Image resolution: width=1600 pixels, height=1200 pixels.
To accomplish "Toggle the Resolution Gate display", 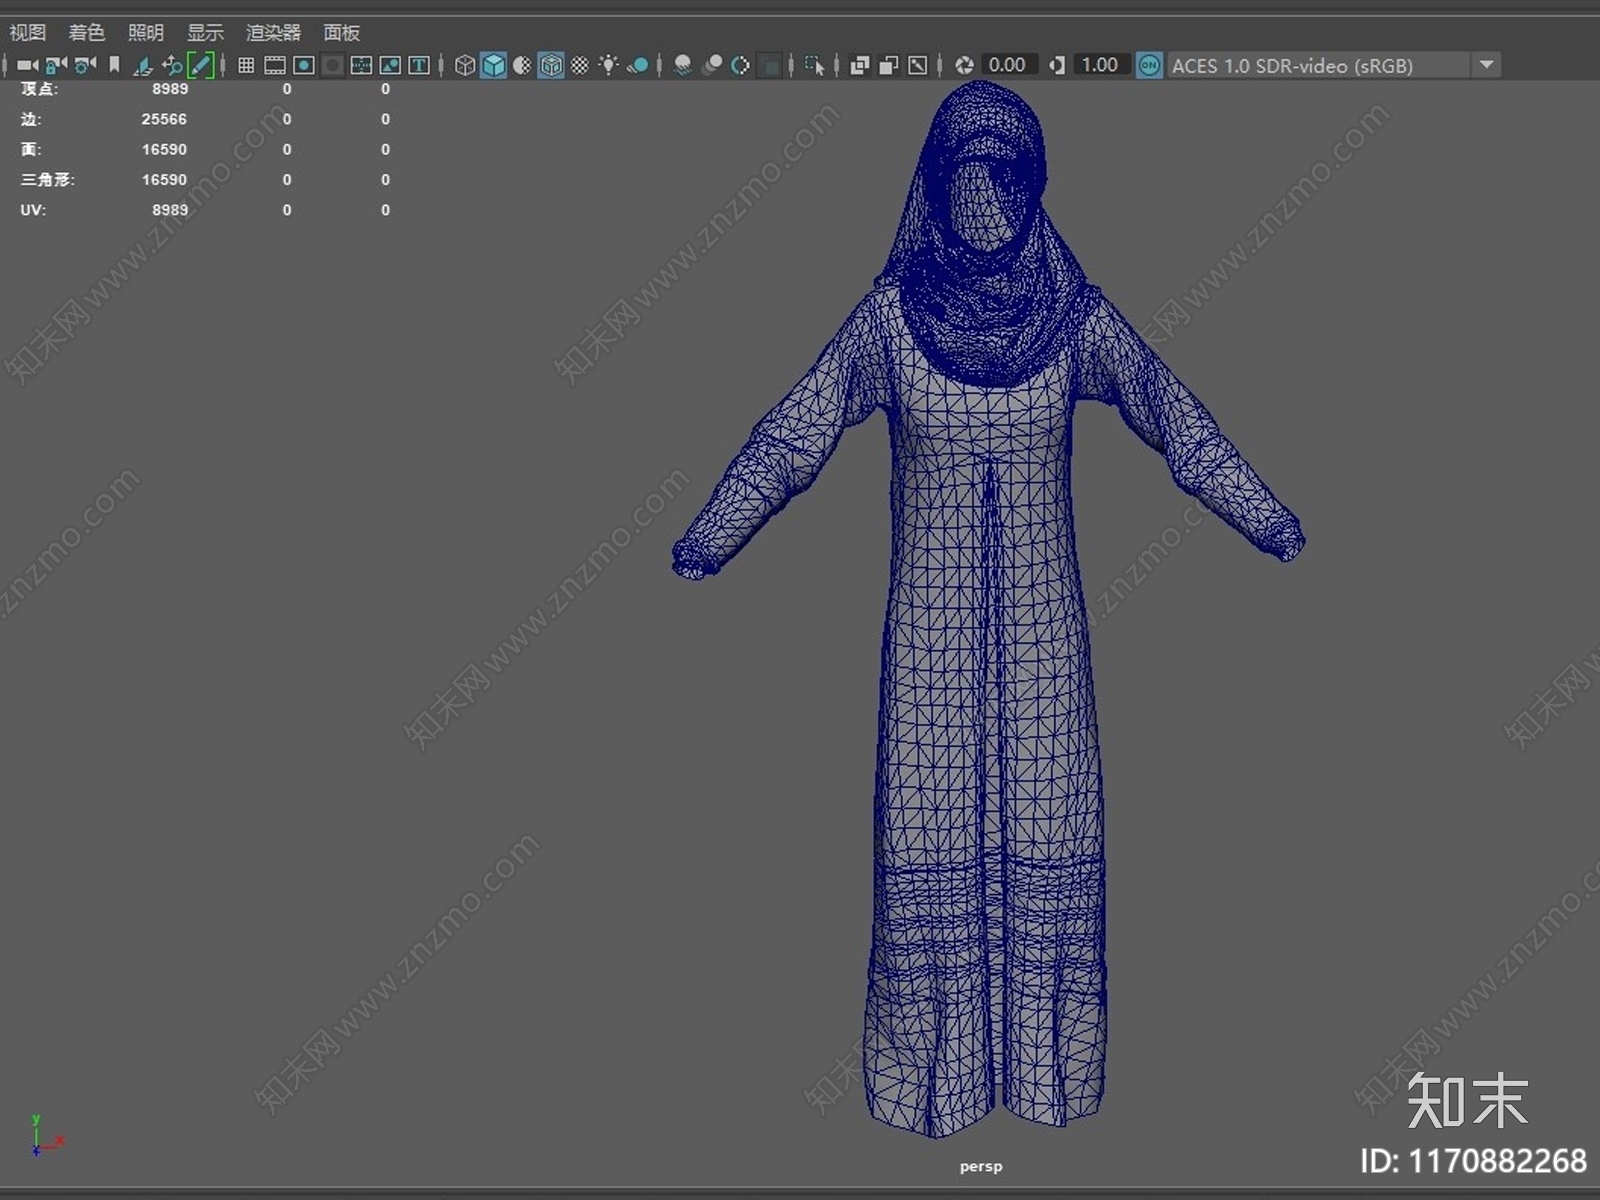I will [x=304, y=65].
